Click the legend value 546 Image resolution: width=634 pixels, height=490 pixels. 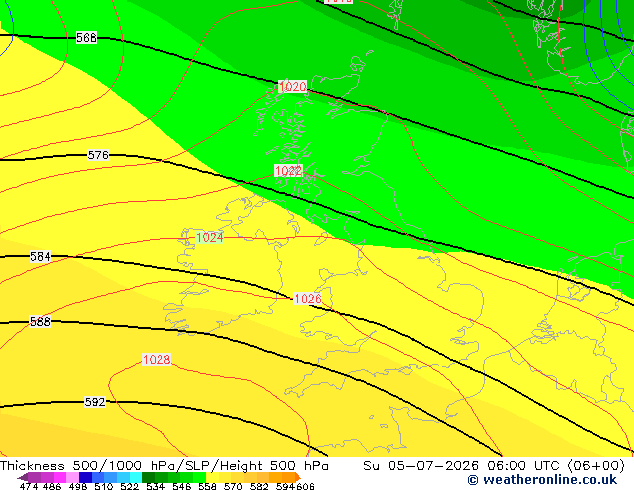coord(181,486)
